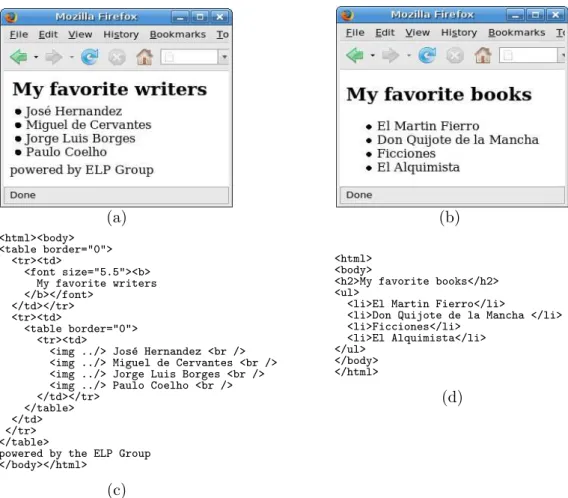Minimize the writers Firefox window
568x498 pixels.
point(180,17)
